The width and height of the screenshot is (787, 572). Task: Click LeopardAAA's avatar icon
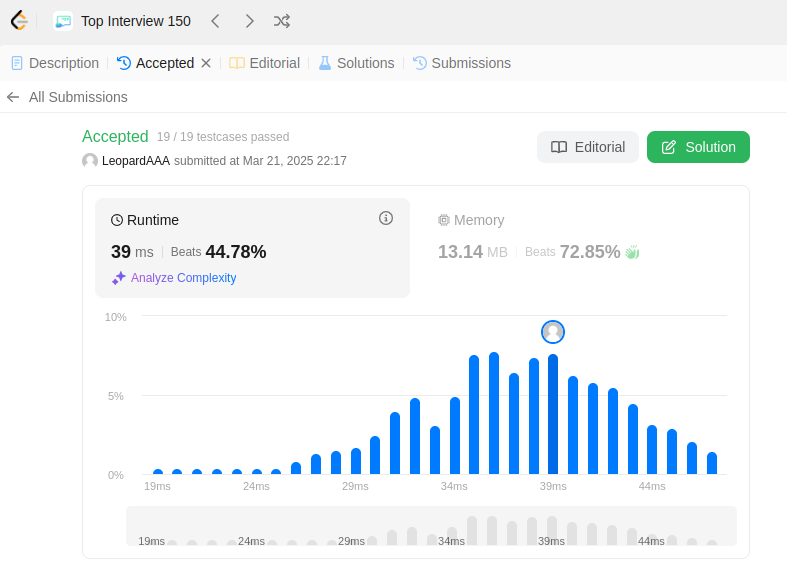tap(90, 161)
